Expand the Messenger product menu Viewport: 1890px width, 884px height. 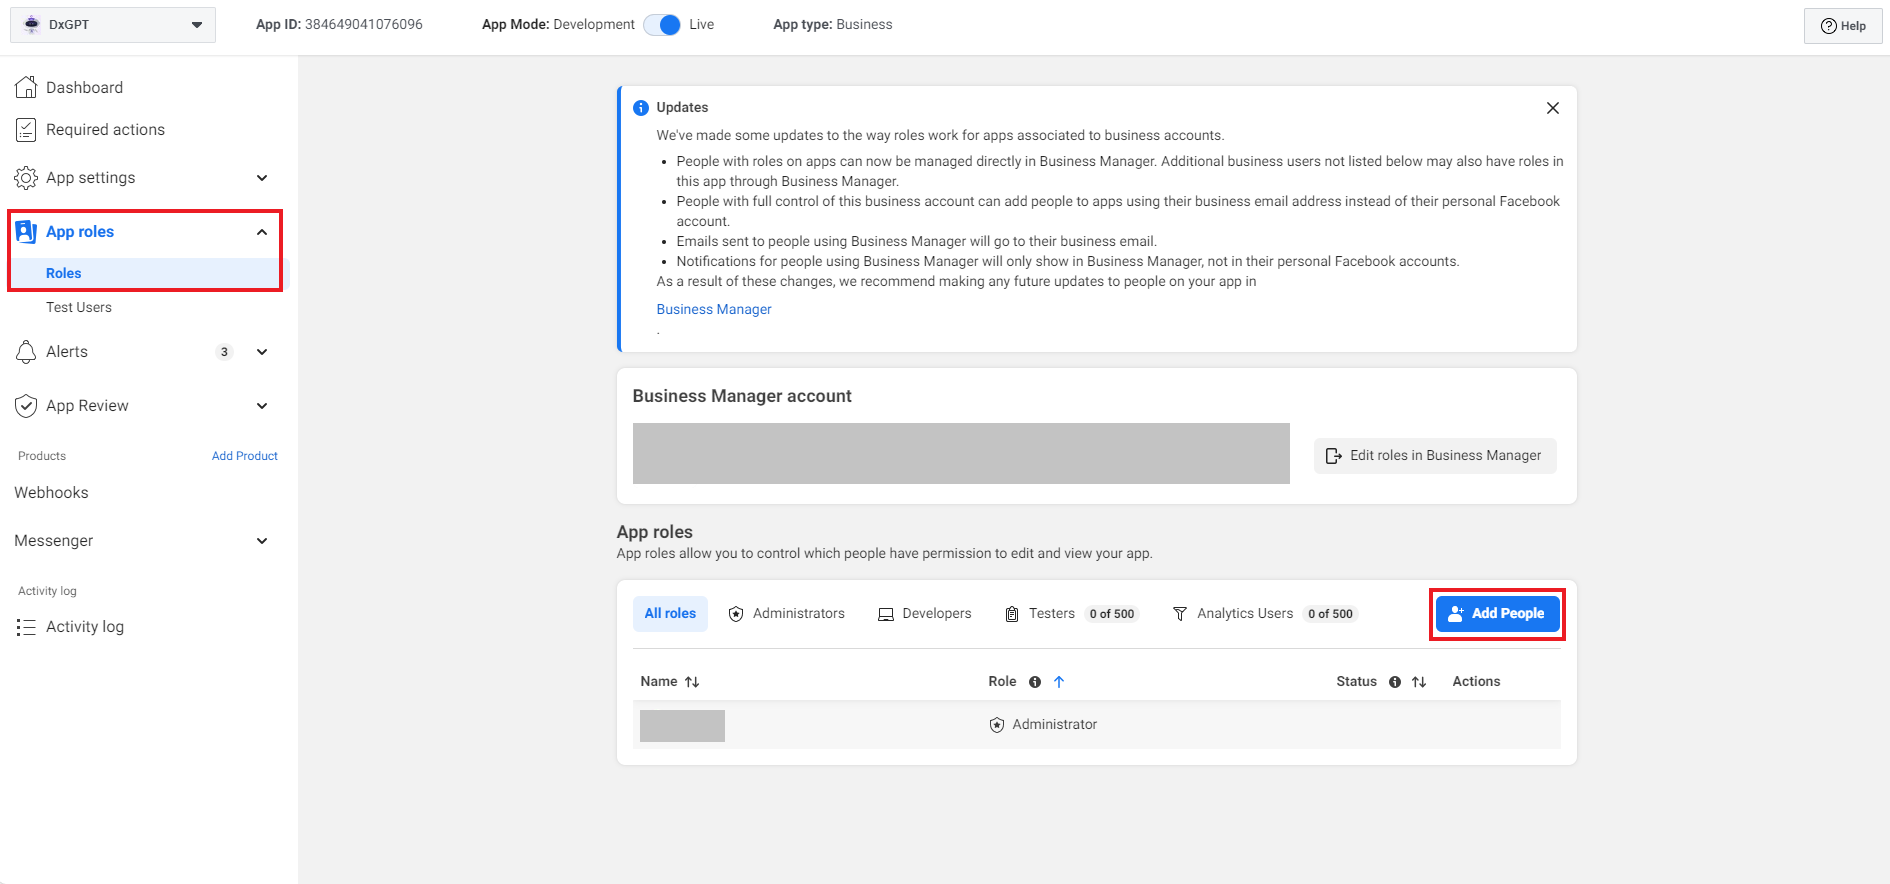coord(262,541)
